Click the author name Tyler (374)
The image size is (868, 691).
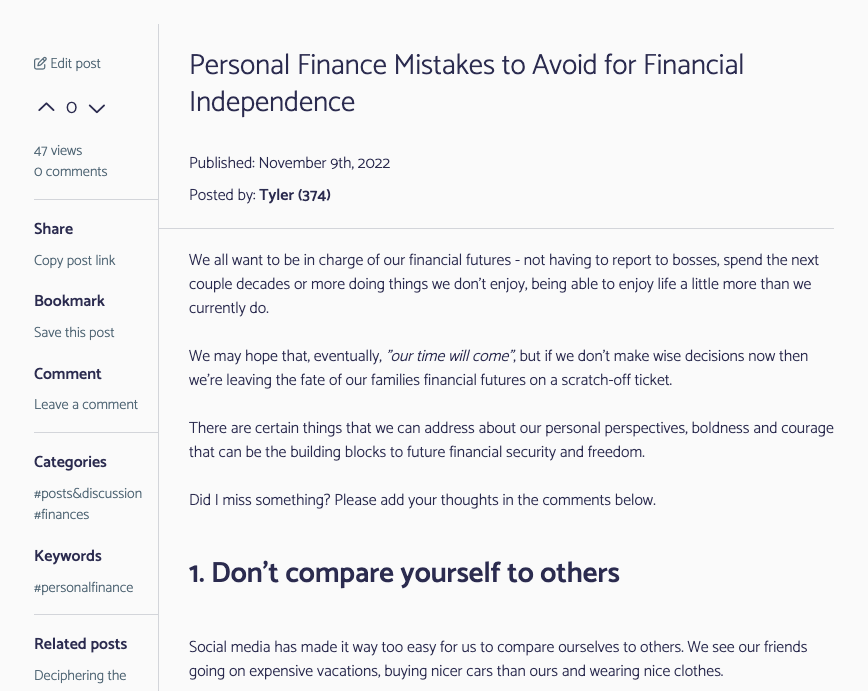coord(295,195)
